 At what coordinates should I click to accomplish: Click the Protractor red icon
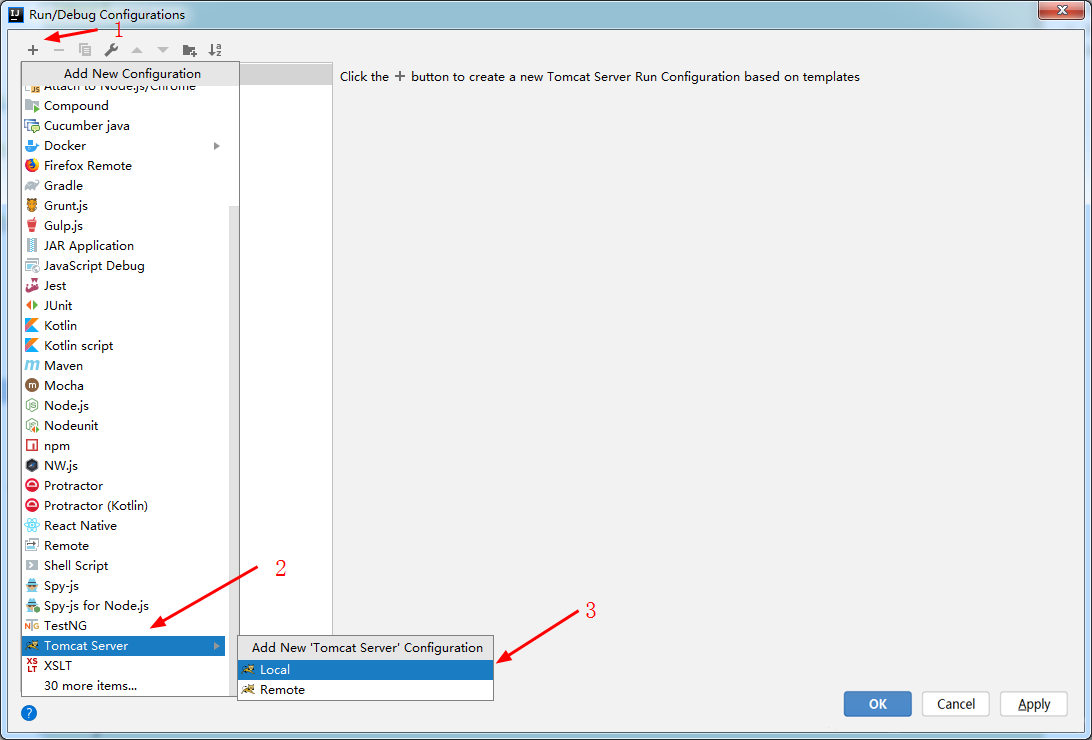pos(32,486)
